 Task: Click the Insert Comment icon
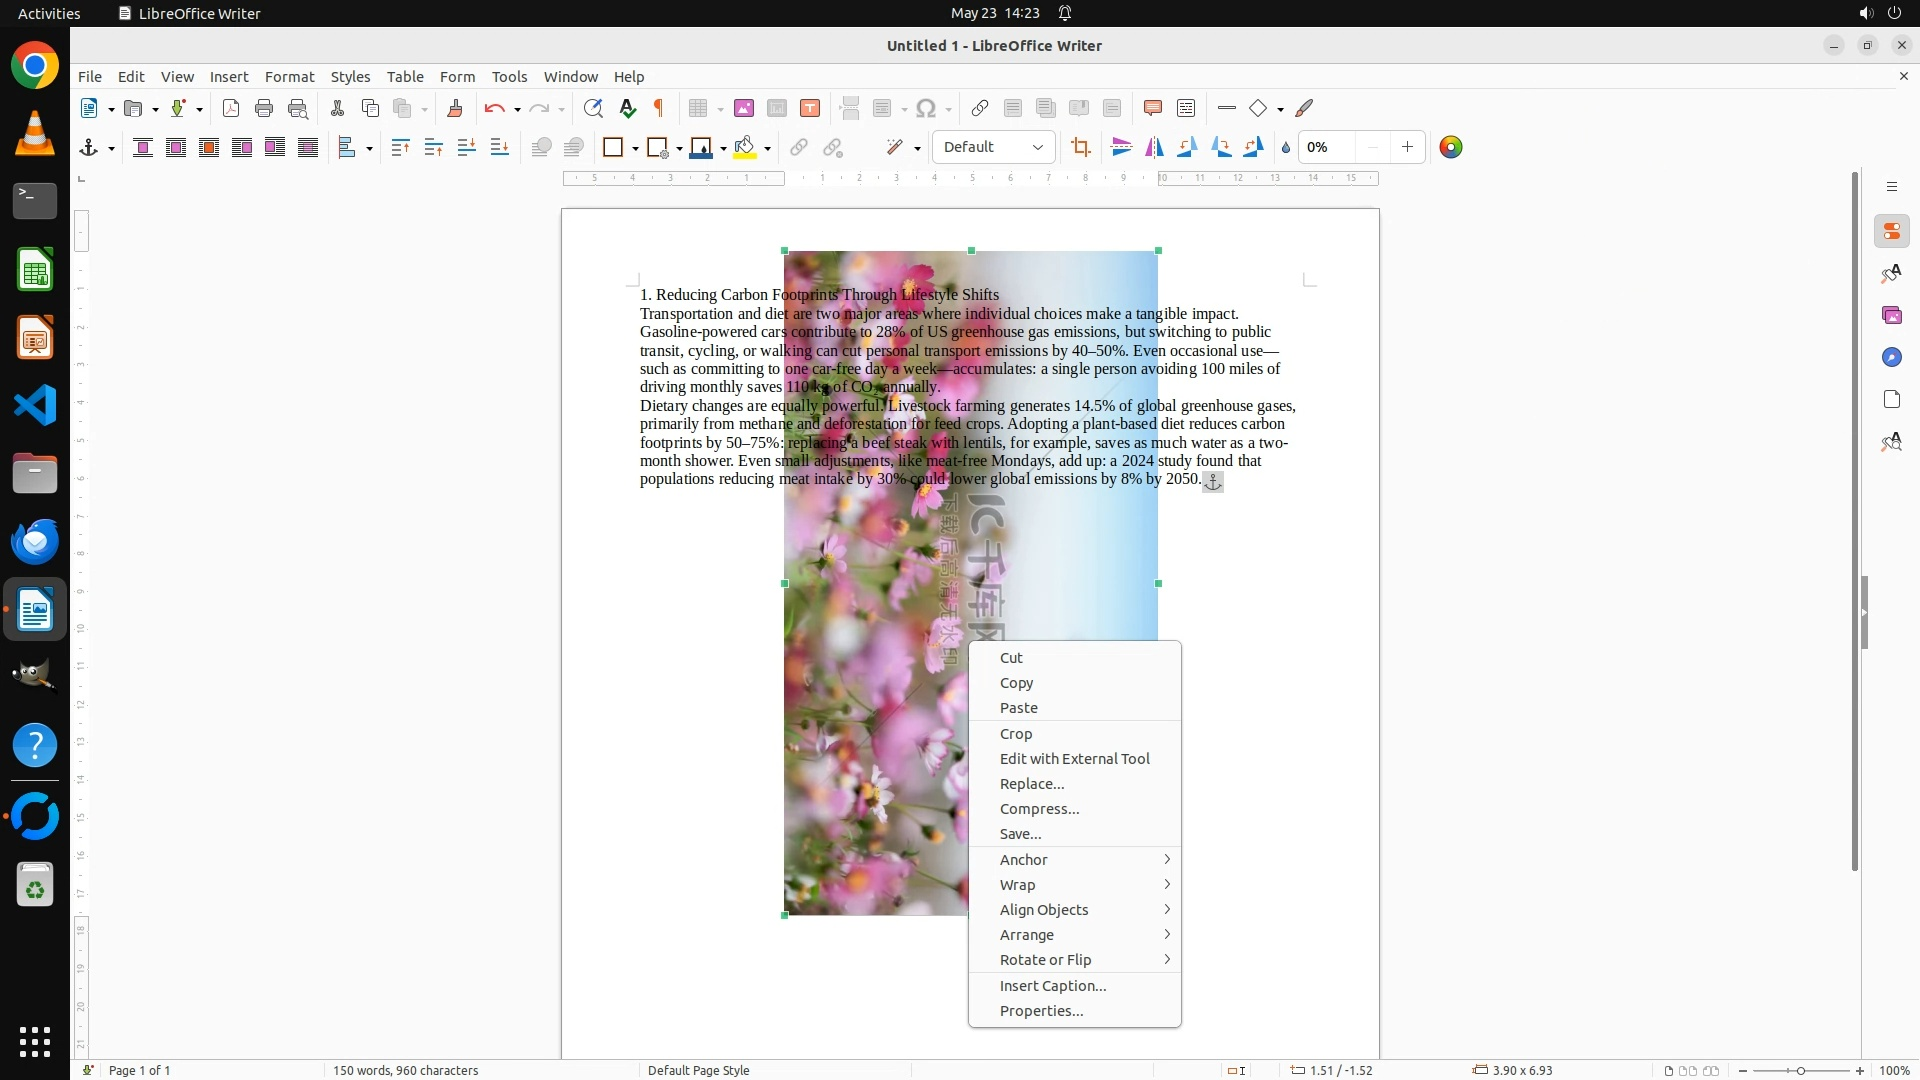(x=1152, y=109)
